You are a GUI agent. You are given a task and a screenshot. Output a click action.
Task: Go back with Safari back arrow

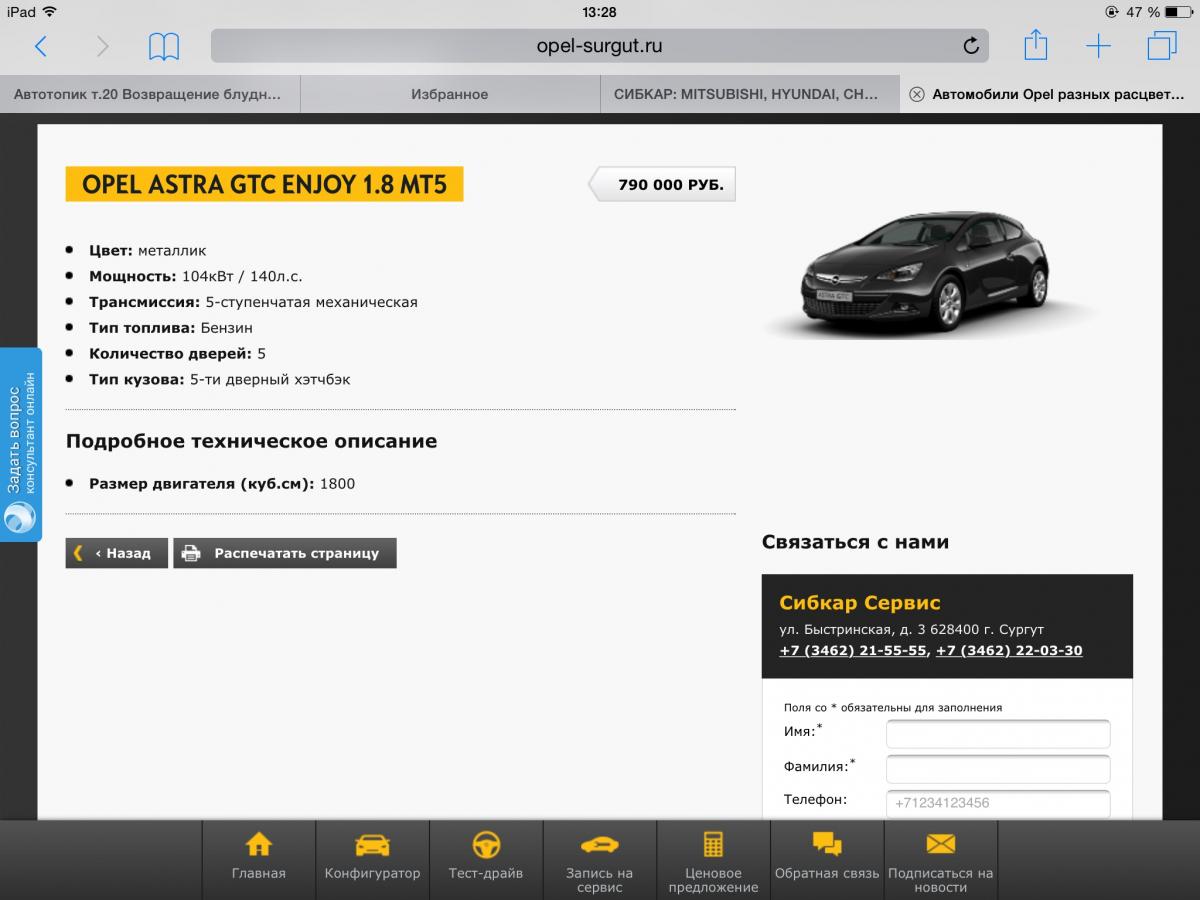pyautogui.click(x=41, y=46)
